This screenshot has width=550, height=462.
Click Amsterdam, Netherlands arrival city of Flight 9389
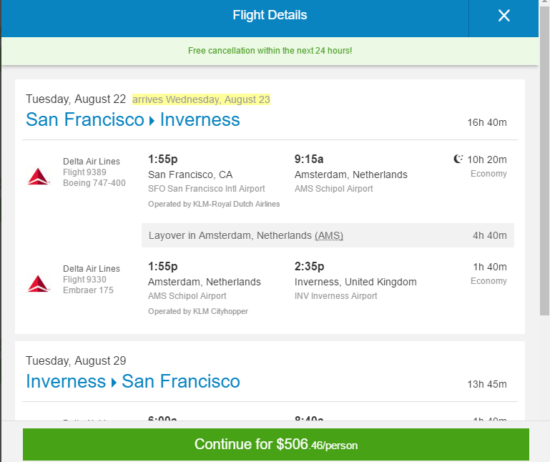351,174
